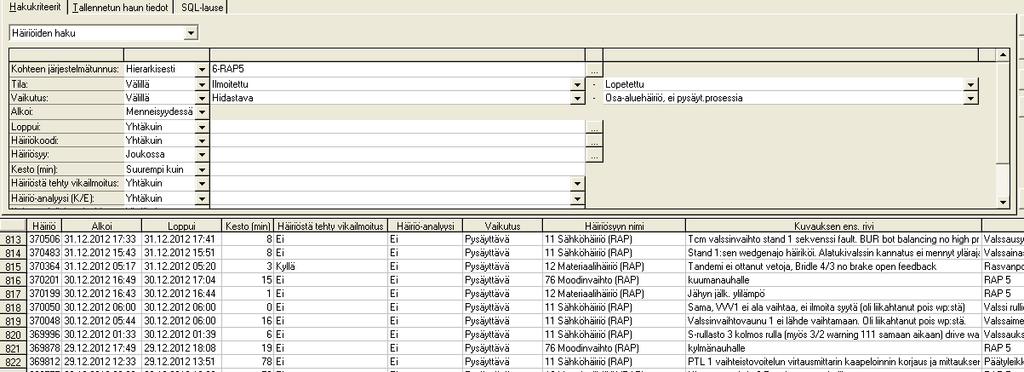Click the 6-RAP5 input field
Viewport: 1024px width, 372px height.
(x=397, y=69)
